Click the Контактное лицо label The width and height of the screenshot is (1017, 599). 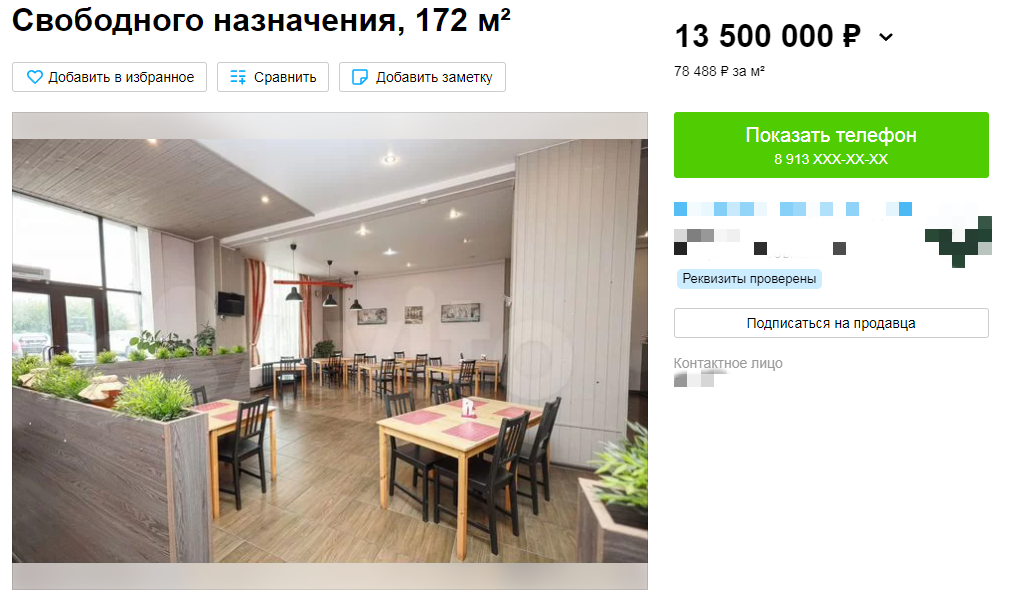point(728,363)
